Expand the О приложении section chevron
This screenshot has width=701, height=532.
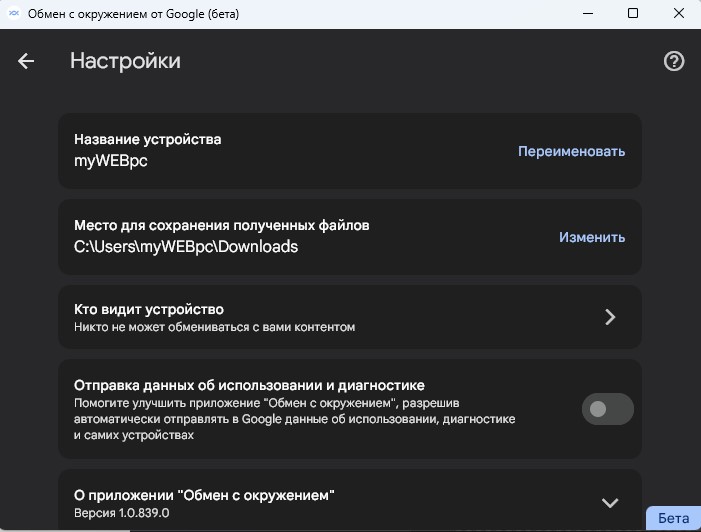(x=610, y=503)
